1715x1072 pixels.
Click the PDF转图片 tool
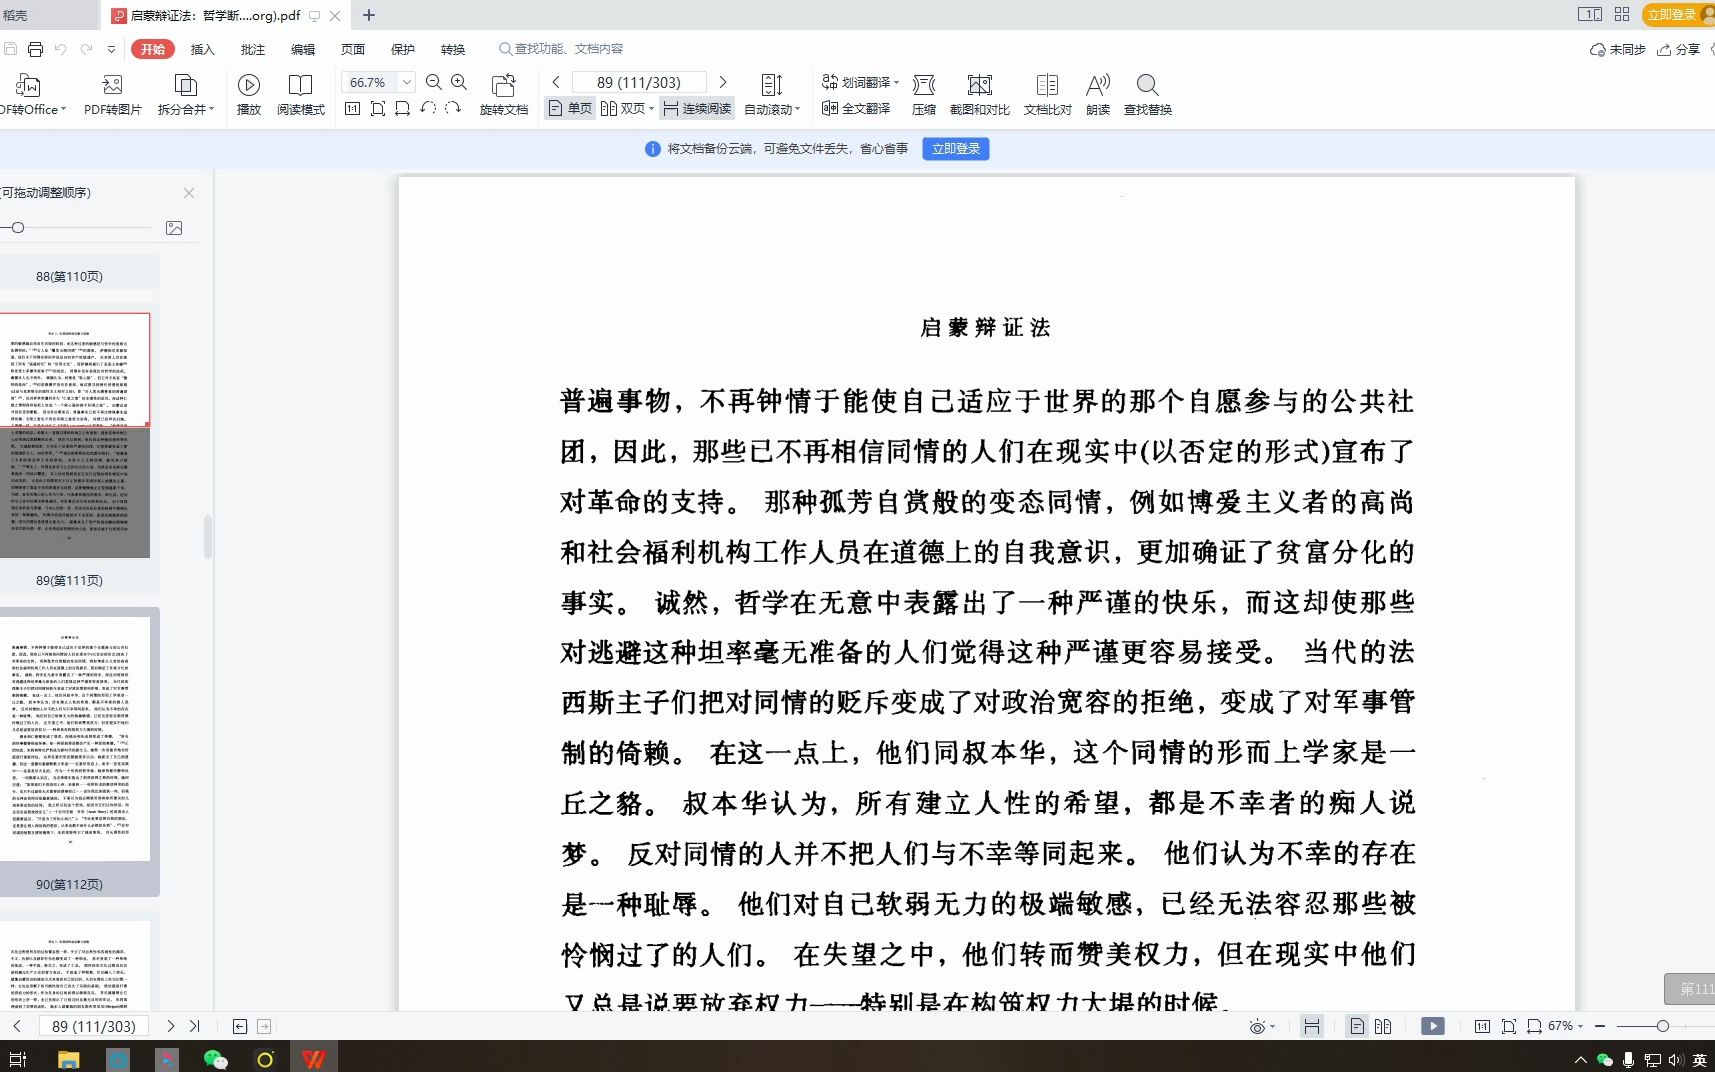[112, 95]
